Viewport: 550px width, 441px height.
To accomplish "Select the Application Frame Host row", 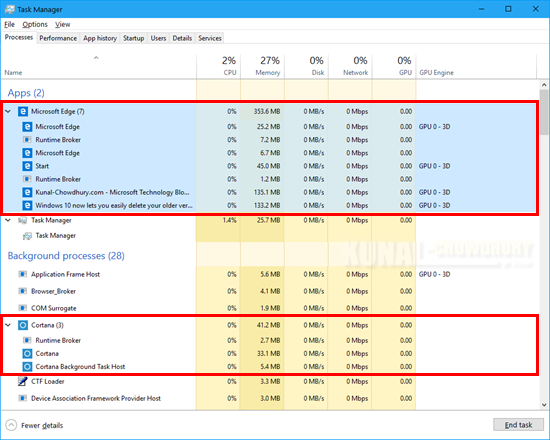I will pyautogui.click(x=269, y=274).
